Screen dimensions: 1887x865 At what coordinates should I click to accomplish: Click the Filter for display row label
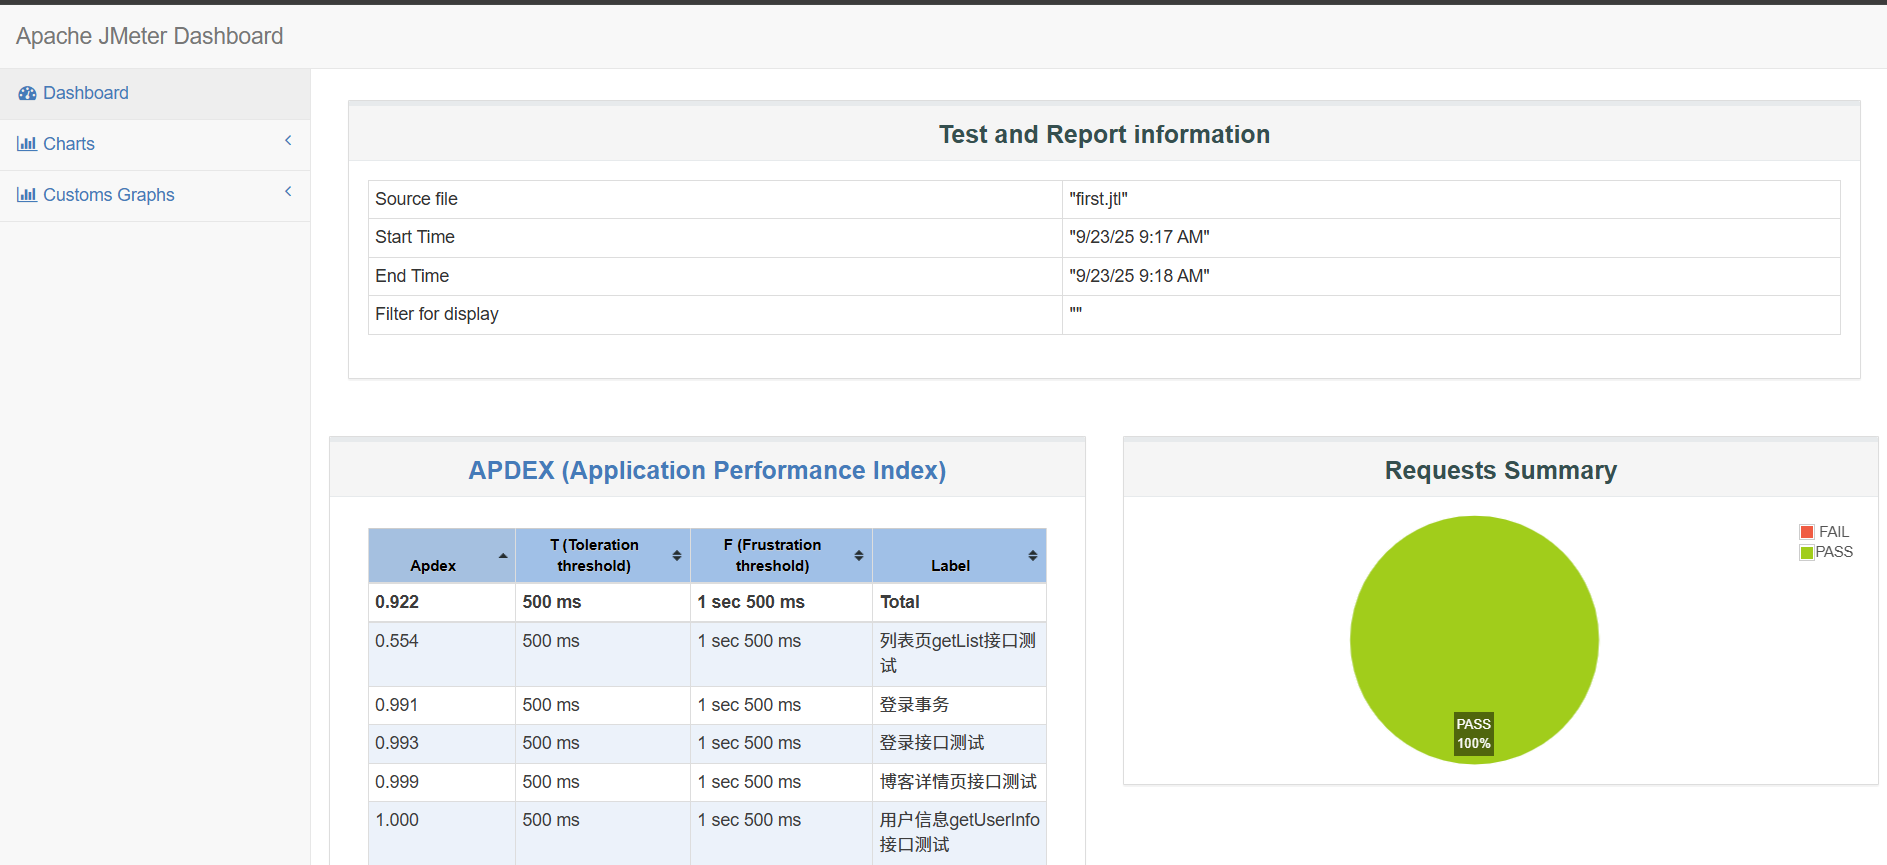(x=437, y=314)
